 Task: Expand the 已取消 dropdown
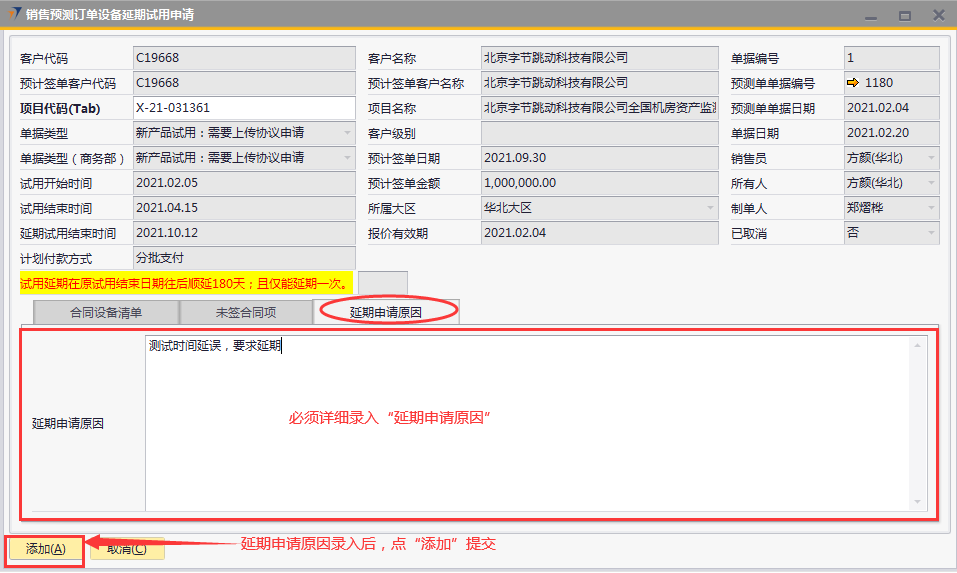931,233
